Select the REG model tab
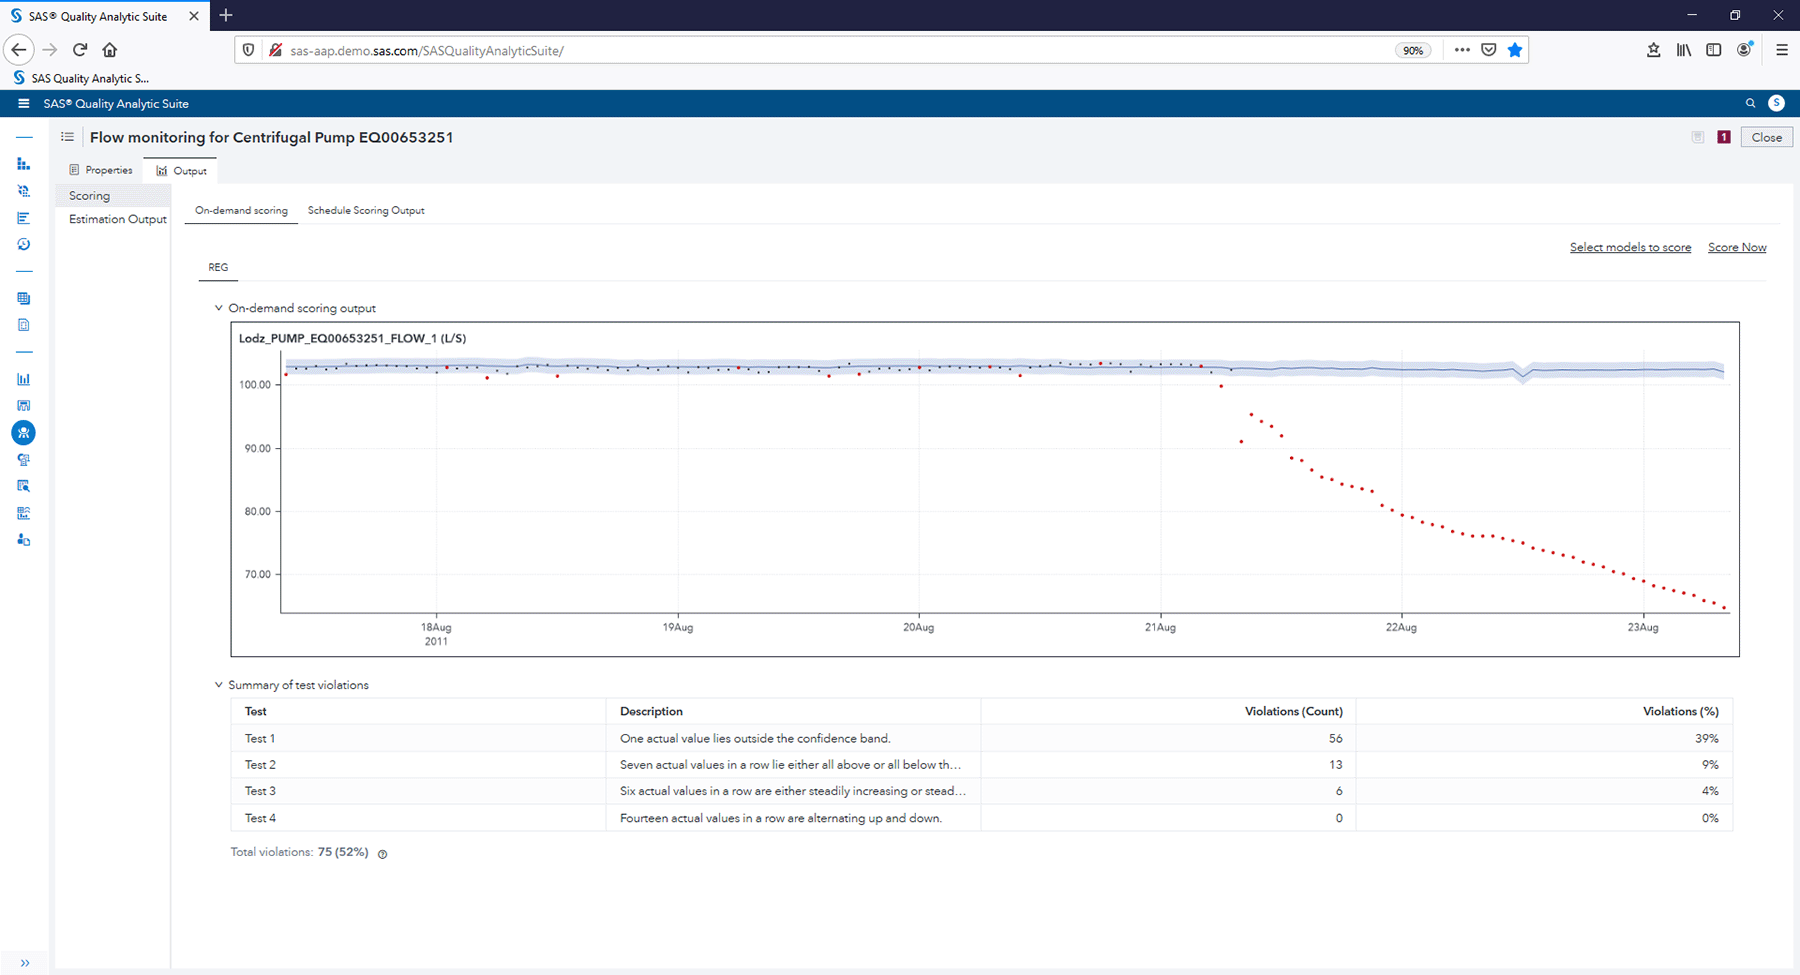 click(x=218, y=267)
